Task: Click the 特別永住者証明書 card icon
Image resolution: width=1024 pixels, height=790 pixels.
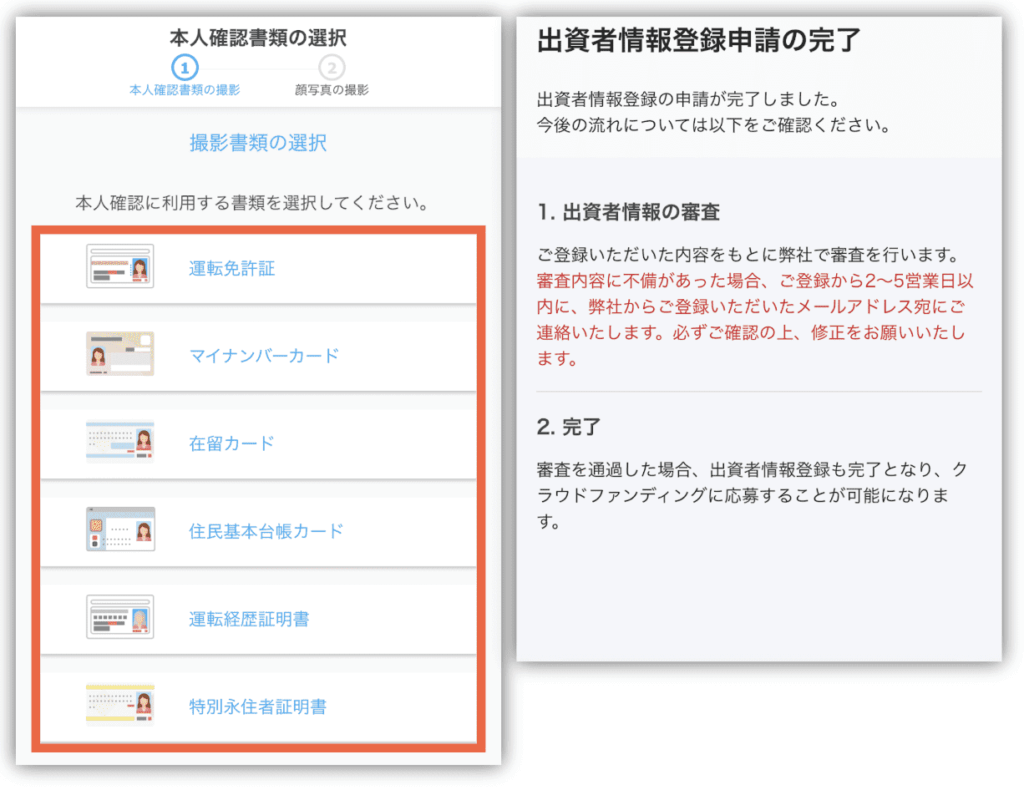Action: [x=120, y=706]
